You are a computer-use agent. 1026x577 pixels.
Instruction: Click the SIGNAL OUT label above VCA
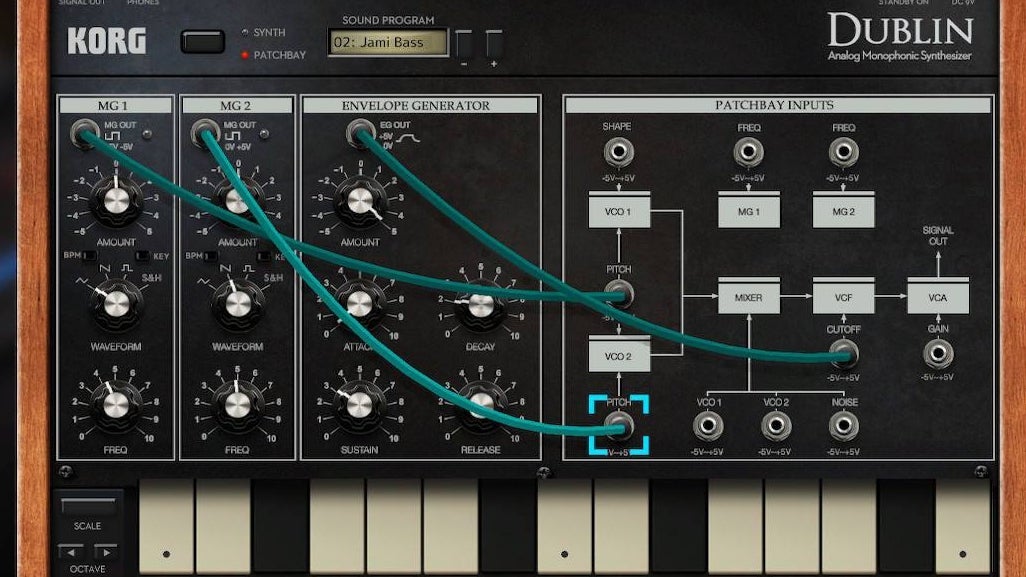tap(938, 236)
